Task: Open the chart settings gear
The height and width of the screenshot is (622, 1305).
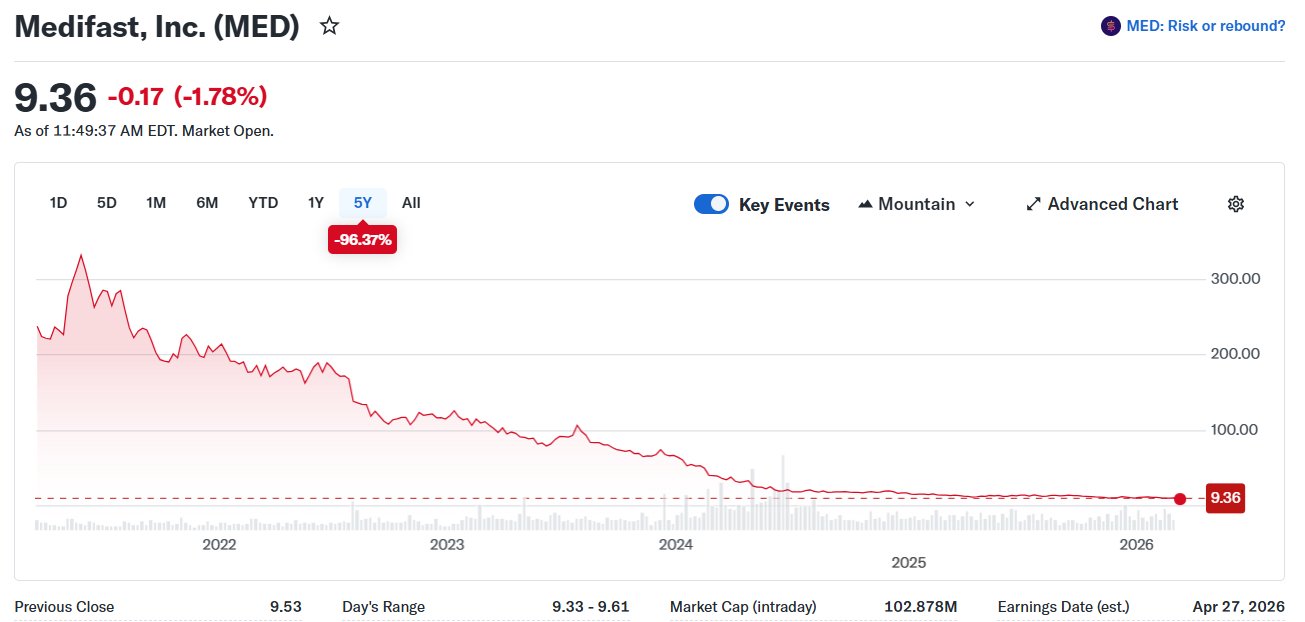Action: 1236,204
